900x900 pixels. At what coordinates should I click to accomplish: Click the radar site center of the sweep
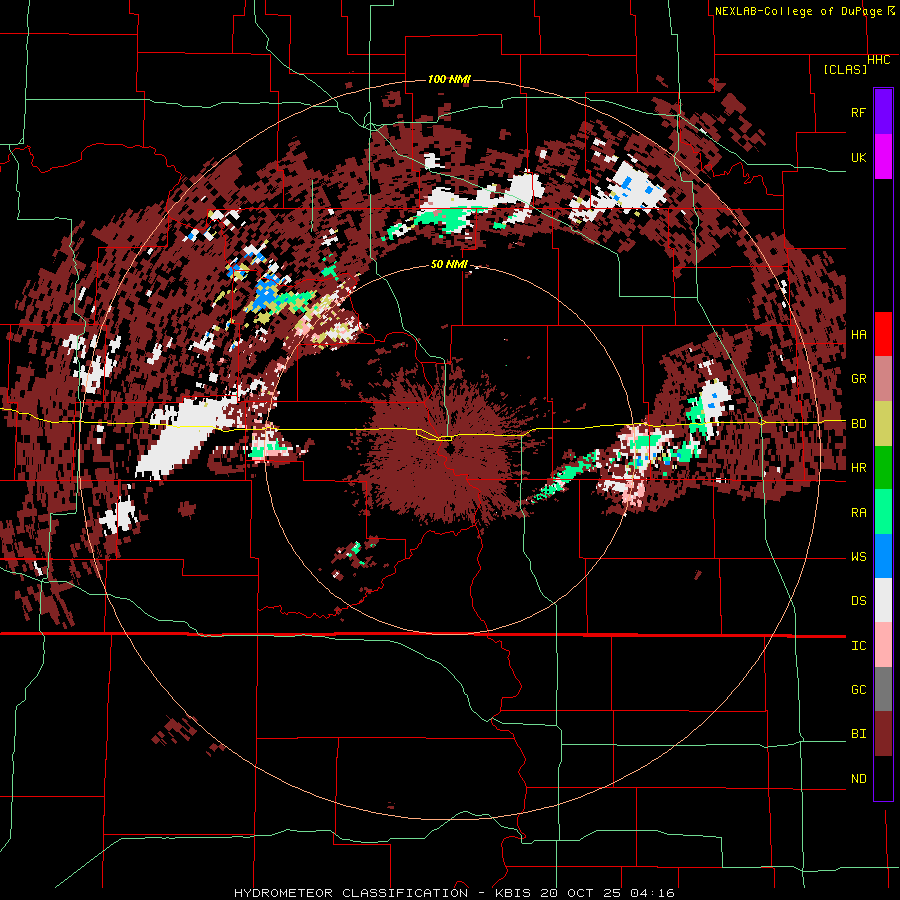[449, 449]
